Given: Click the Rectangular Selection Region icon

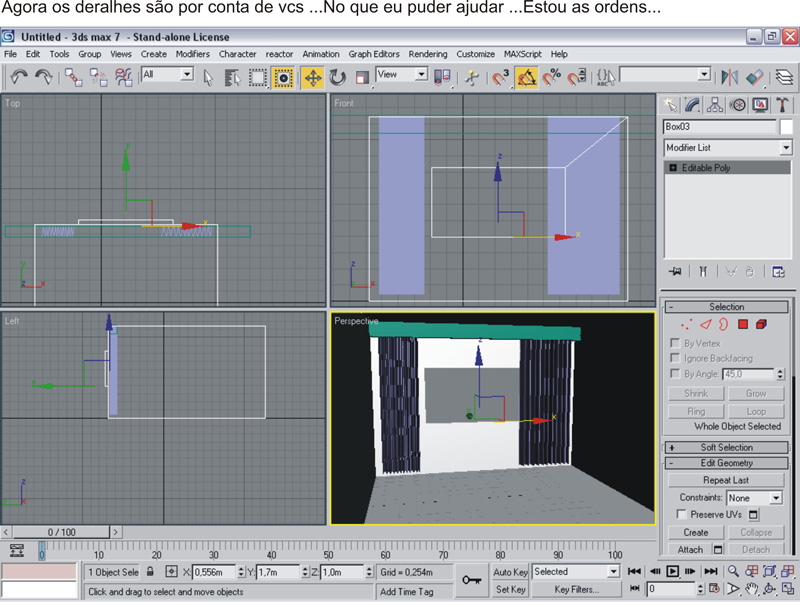Looking at the screenshot, I should click(x=258, y=78).
